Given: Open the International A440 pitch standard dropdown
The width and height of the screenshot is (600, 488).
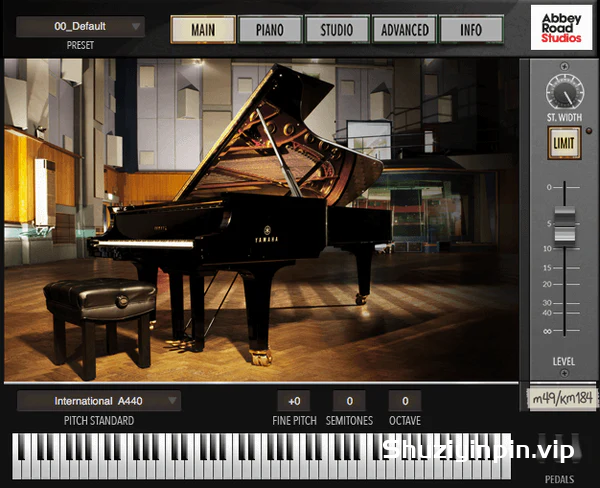Looking at the screenshot, I should [x=99, y=401].
